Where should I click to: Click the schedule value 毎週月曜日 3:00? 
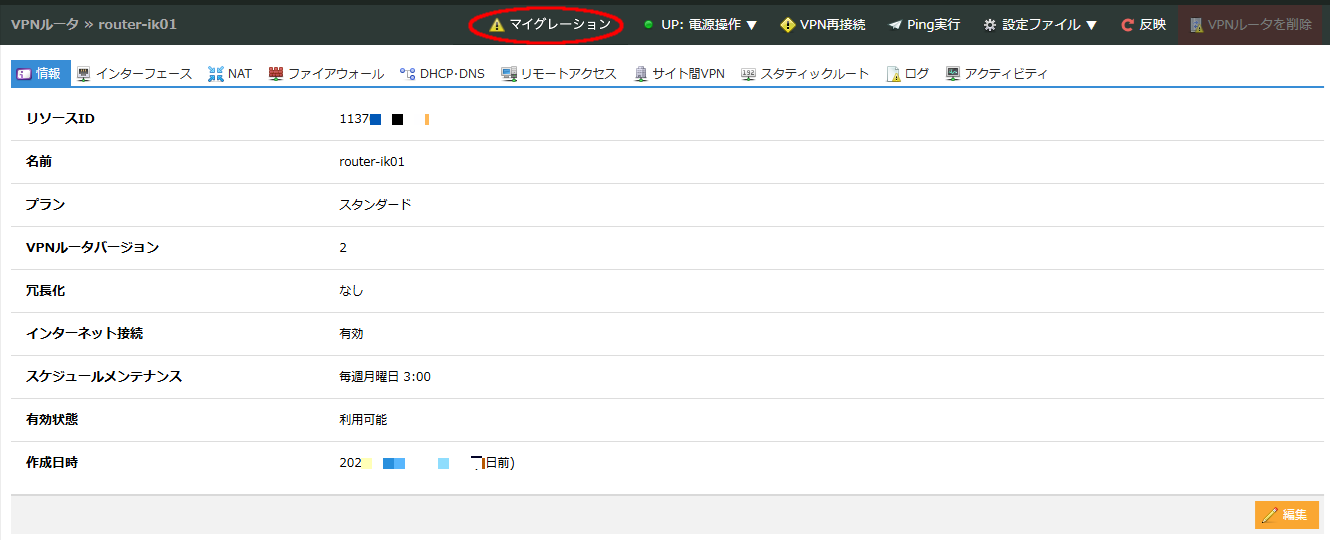pos(385,377)
